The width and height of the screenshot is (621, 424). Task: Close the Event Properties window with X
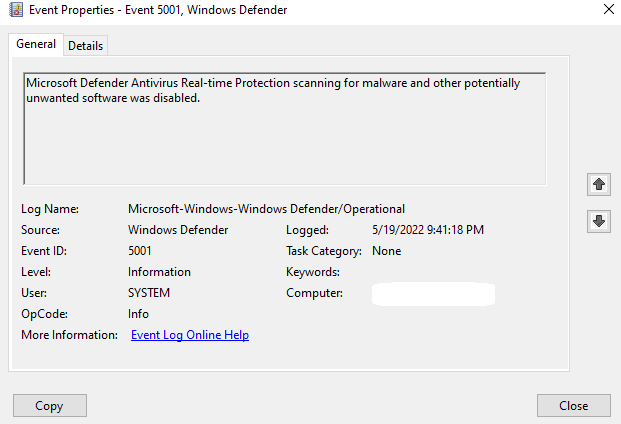(609, 9)
